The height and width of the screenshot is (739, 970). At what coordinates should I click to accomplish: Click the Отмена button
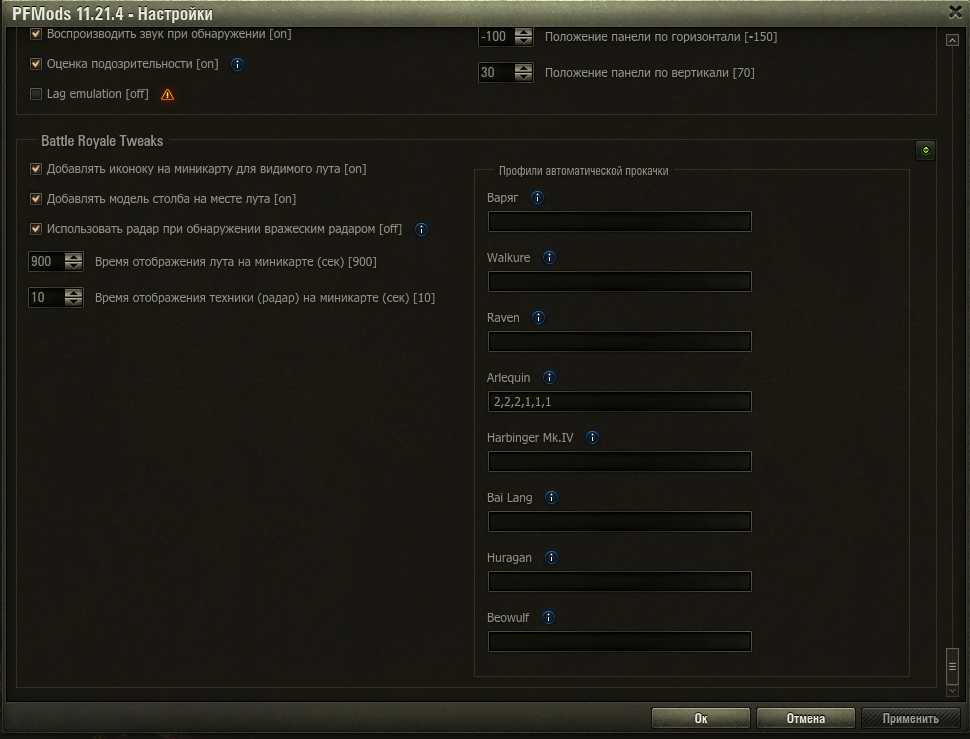point(805,718)
